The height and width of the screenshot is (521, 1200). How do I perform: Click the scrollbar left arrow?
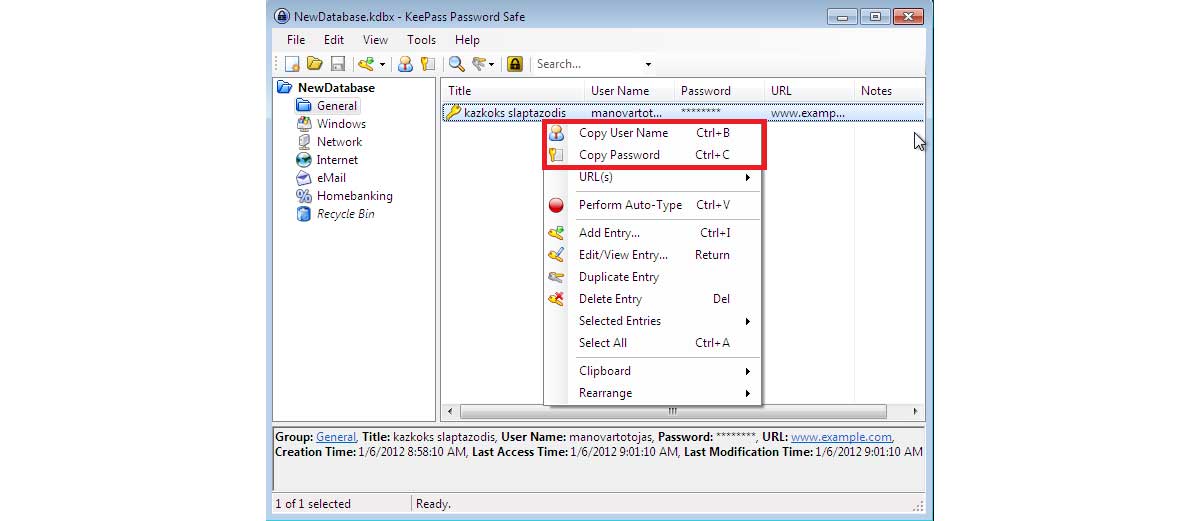pos(451,411)
